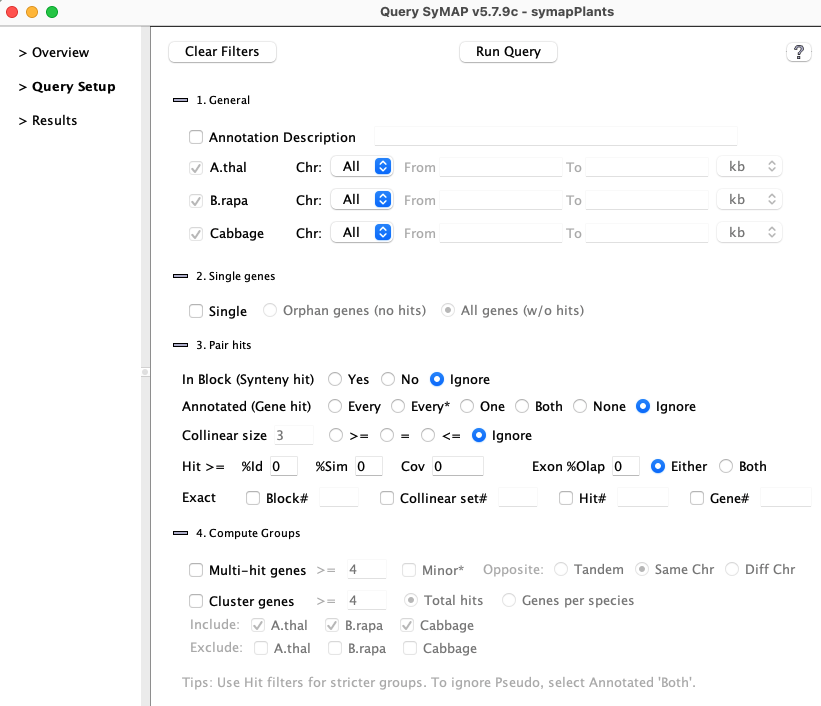Screen dimensions: 821x706
Task: Click the B.rapa To field
Action: (x=647, y=200)
